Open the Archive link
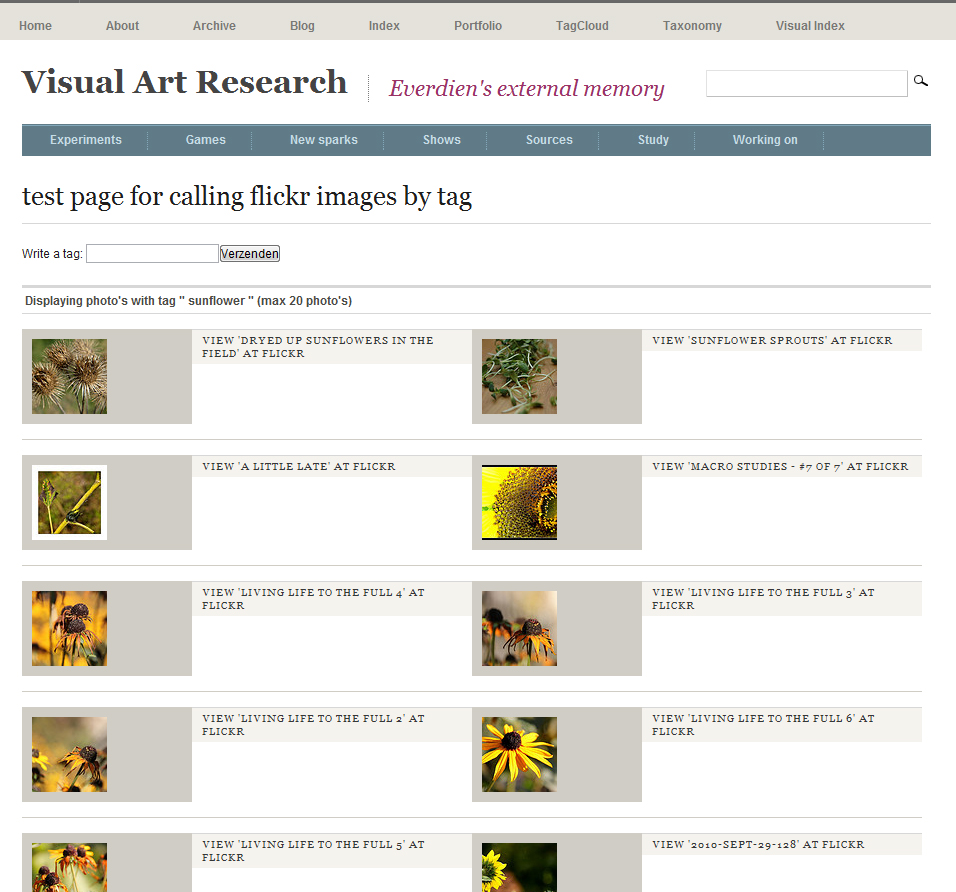This screenshot has height=892, width=956. 214,26
